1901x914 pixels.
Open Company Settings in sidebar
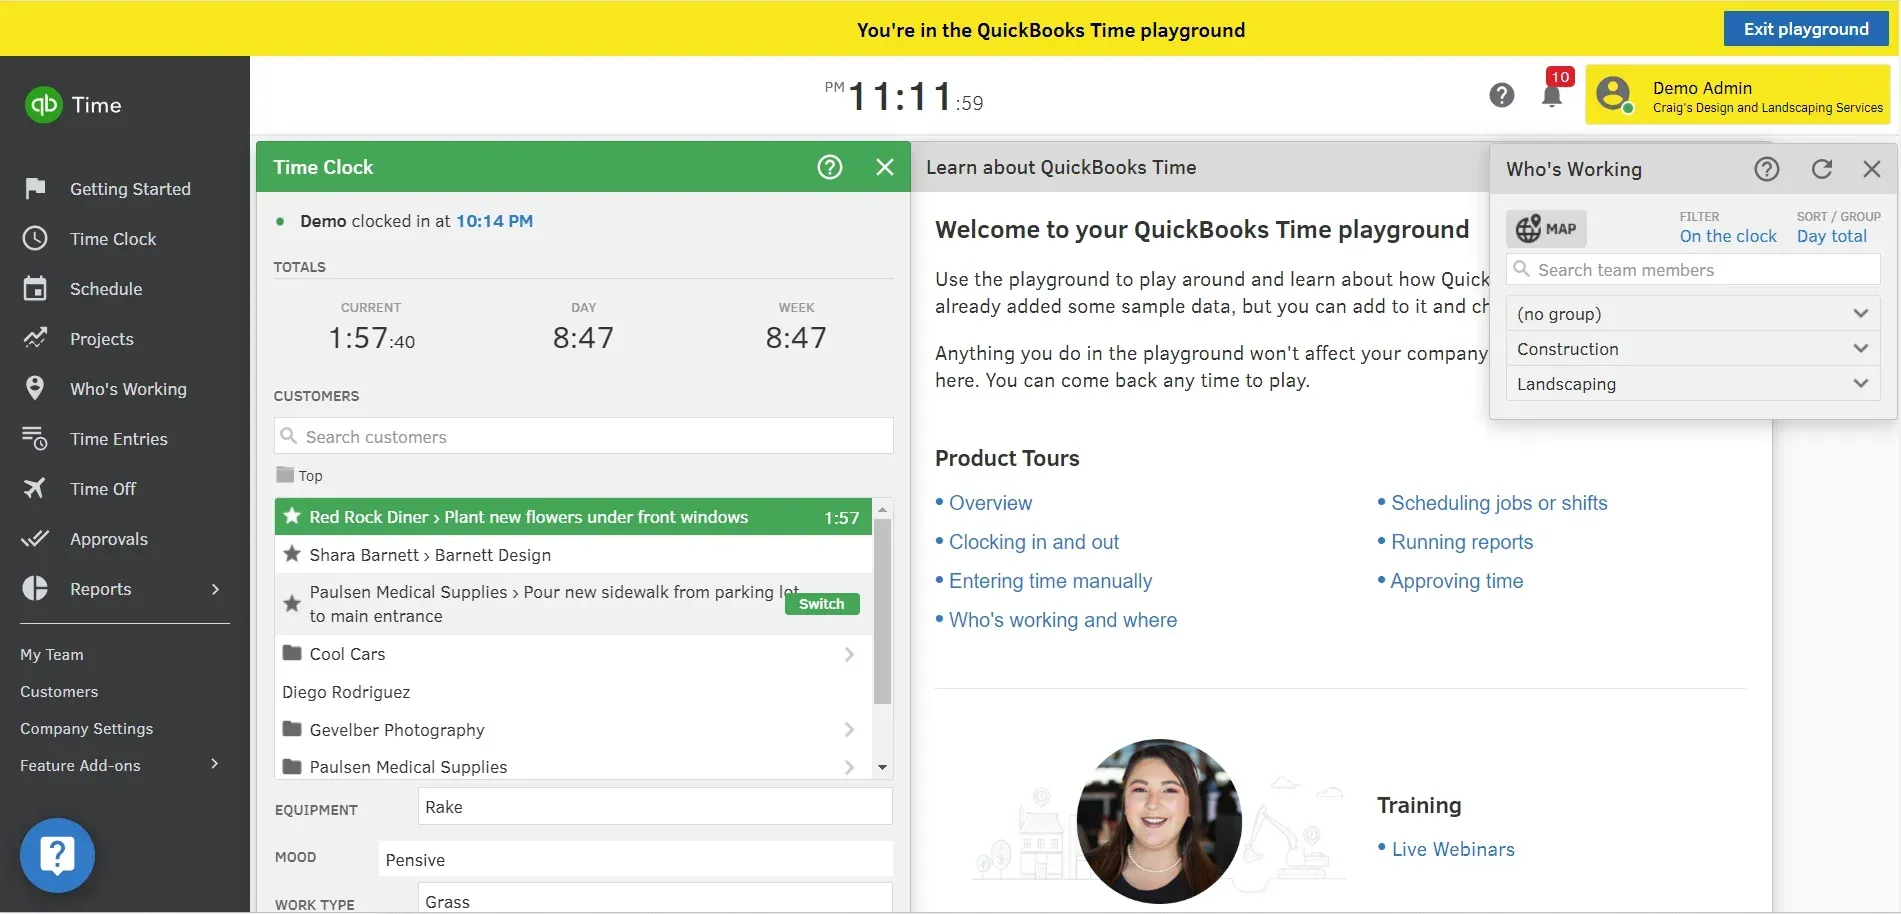coord(87,728)
